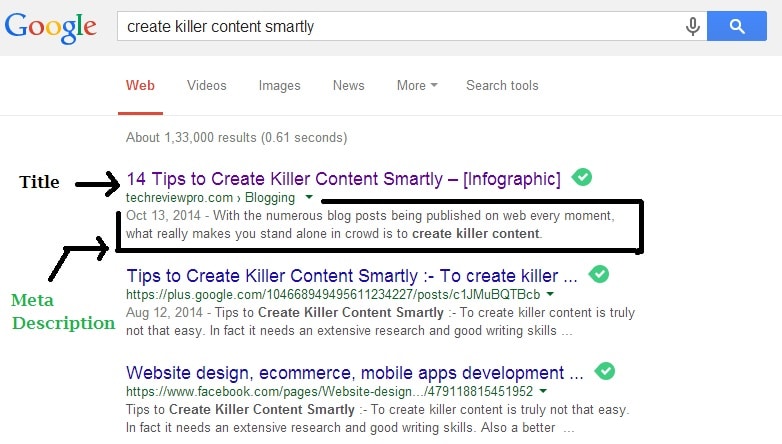This screenshot has width=782, height=444.
Task: Click green checkmark beside 14 Tips result
Action: 582,177
